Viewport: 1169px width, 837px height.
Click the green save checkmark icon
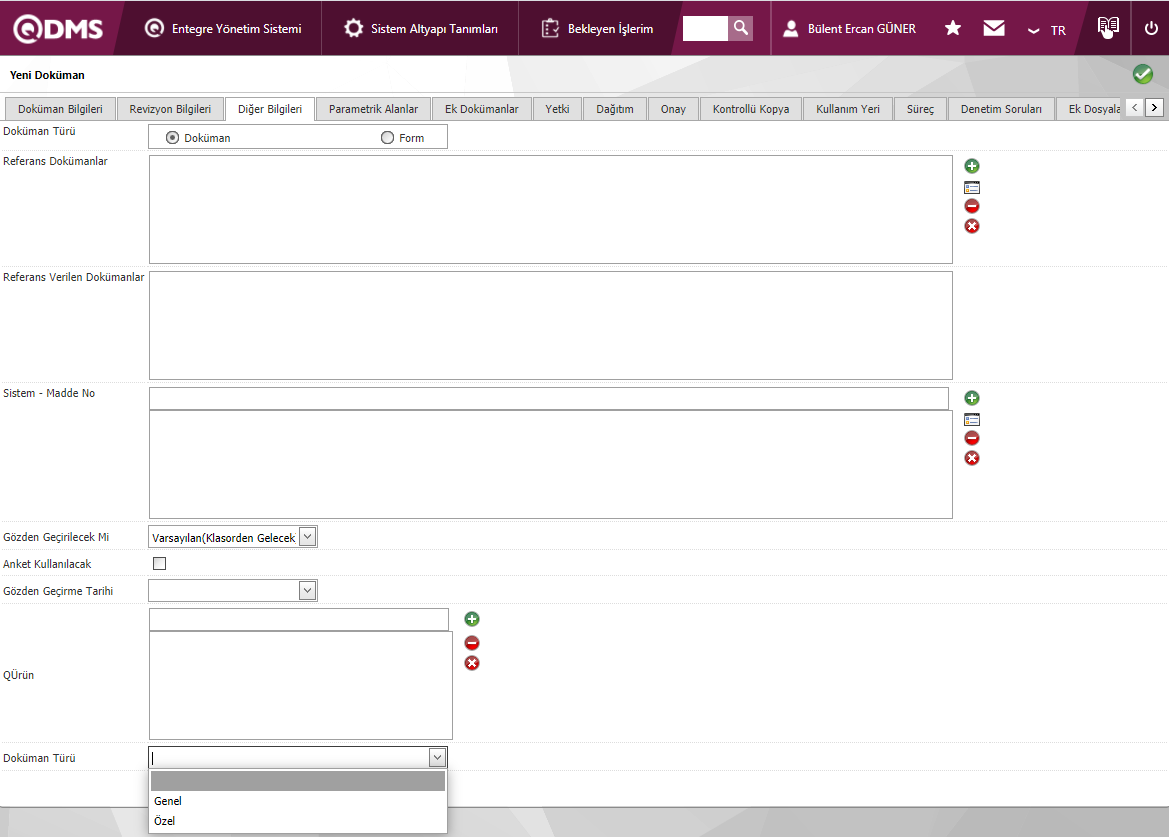point(1142,75)
